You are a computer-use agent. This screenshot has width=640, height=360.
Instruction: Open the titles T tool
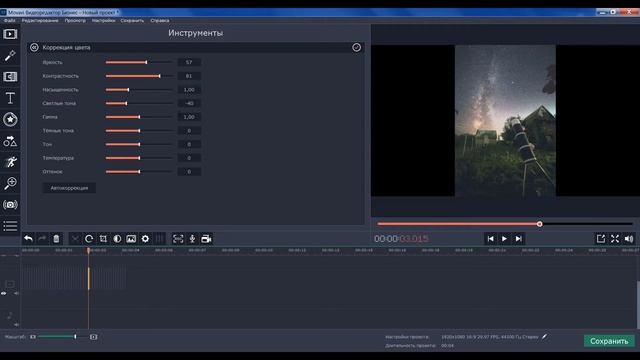coord(10,98)
